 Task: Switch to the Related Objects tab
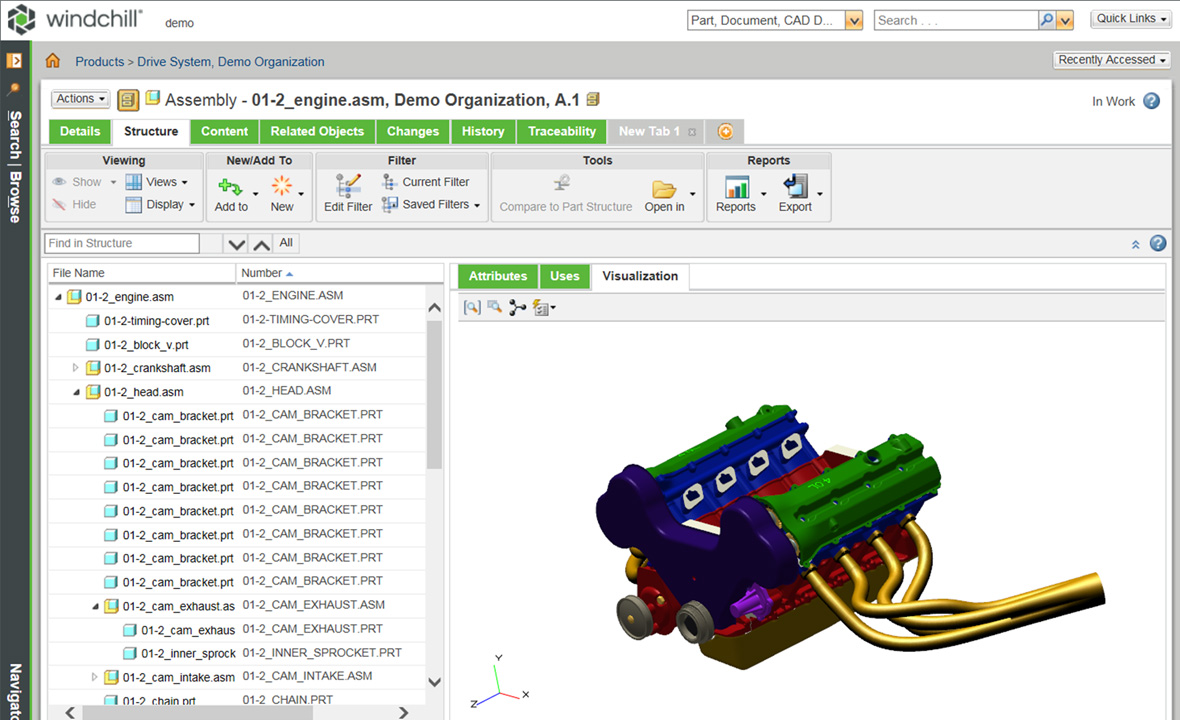(x=317, y=131)
